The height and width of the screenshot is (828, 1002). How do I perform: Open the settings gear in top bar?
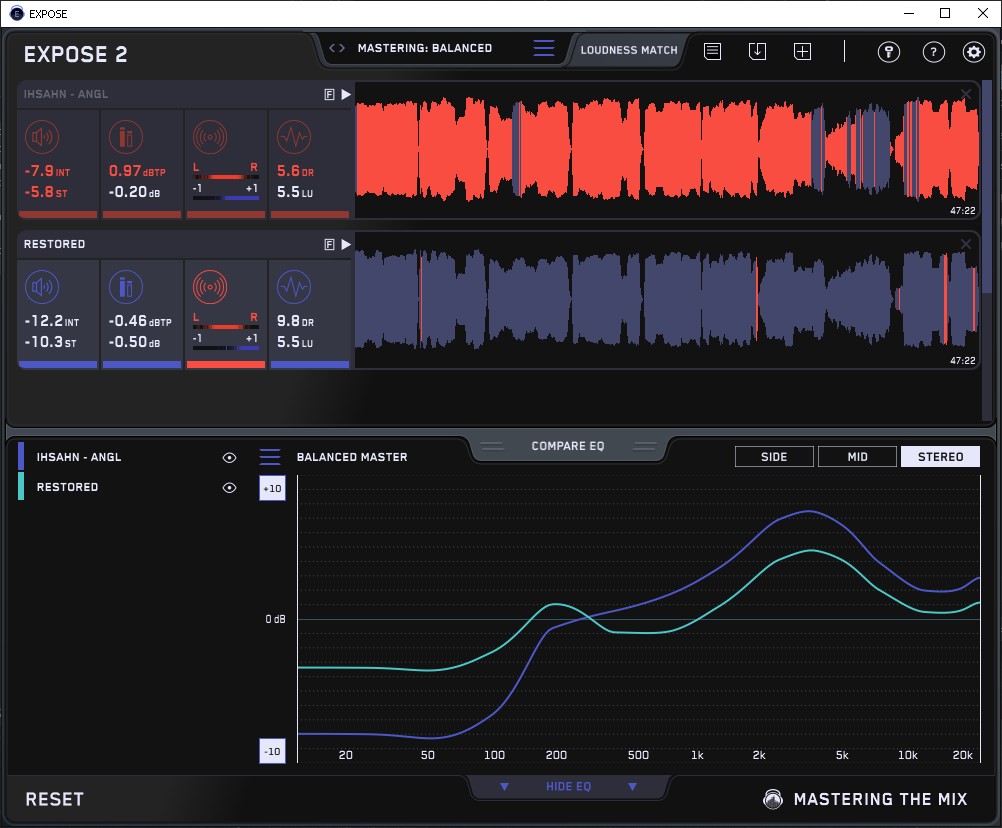point(973,52)
